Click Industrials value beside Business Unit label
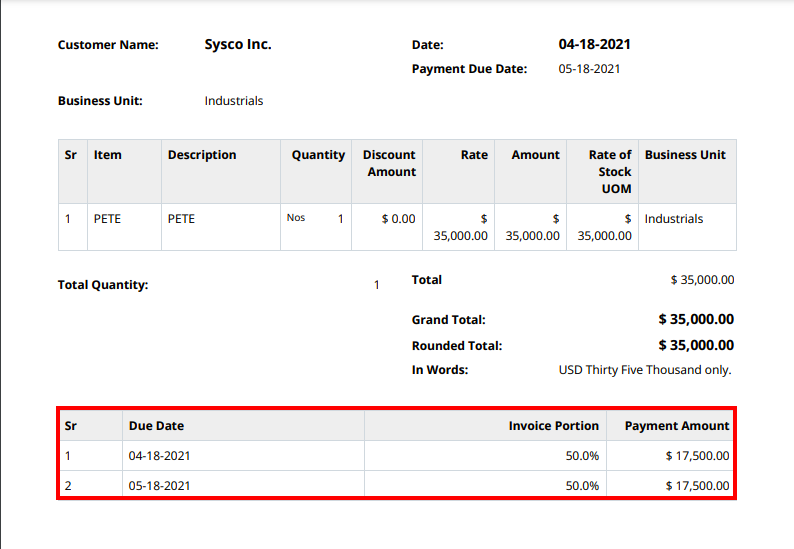This screenshot has height=549, width=794. 234,101
